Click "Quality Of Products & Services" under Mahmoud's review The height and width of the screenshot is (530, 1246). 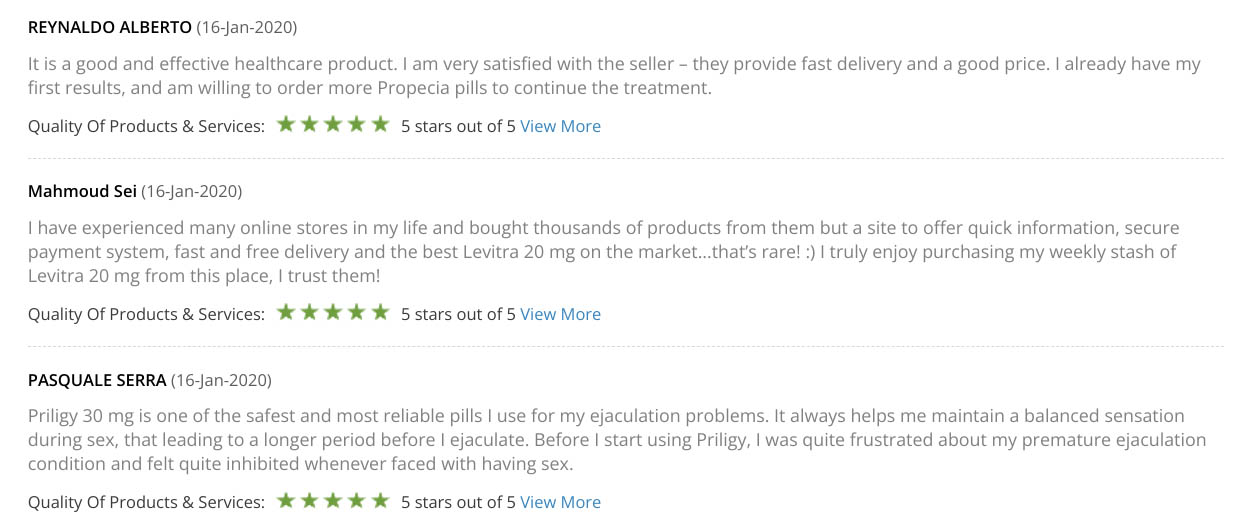146,314
